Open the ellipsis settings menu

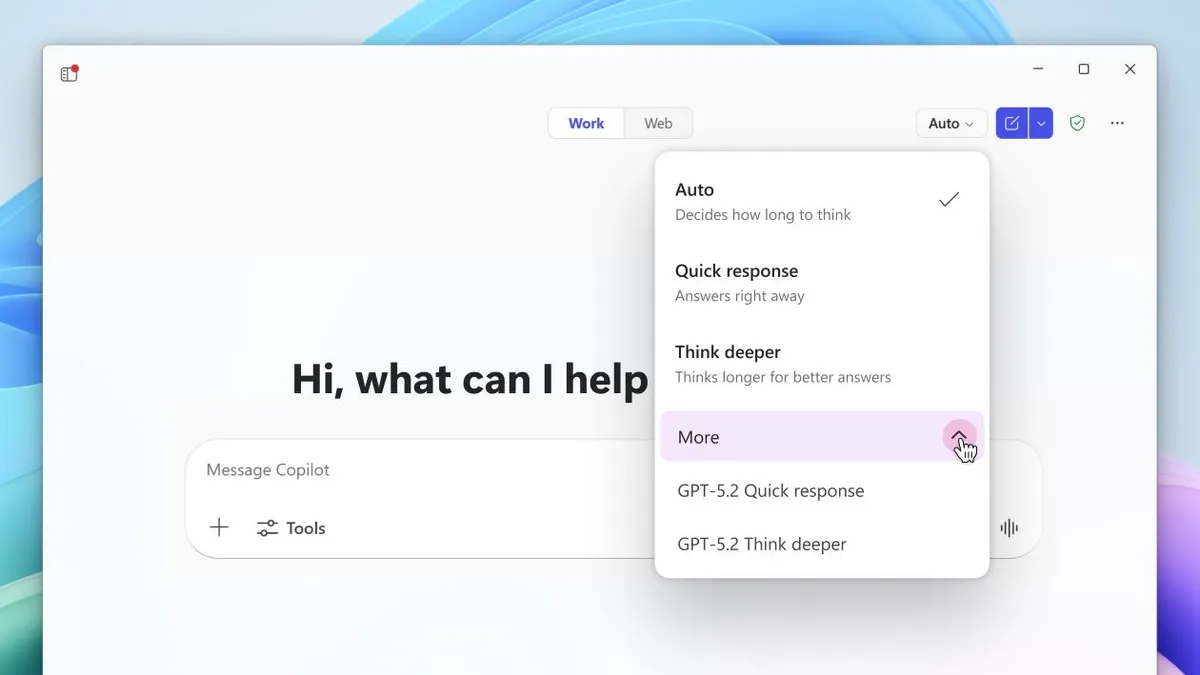pos(1117,122)
